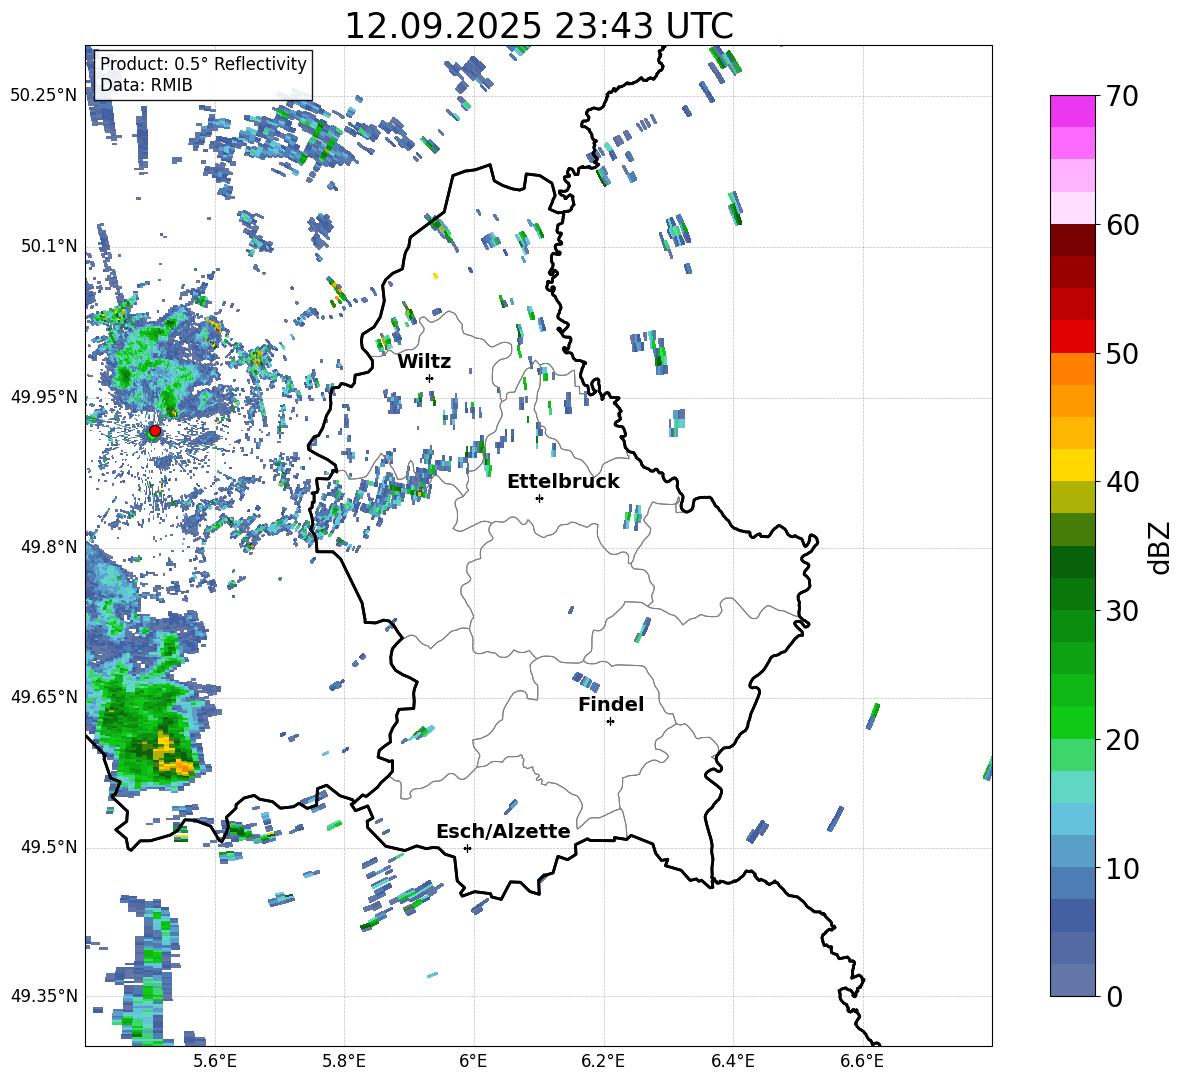The image size is (1184, 1081).
Task: Click the 6°E longitude label
Action: pos(473,1061)
